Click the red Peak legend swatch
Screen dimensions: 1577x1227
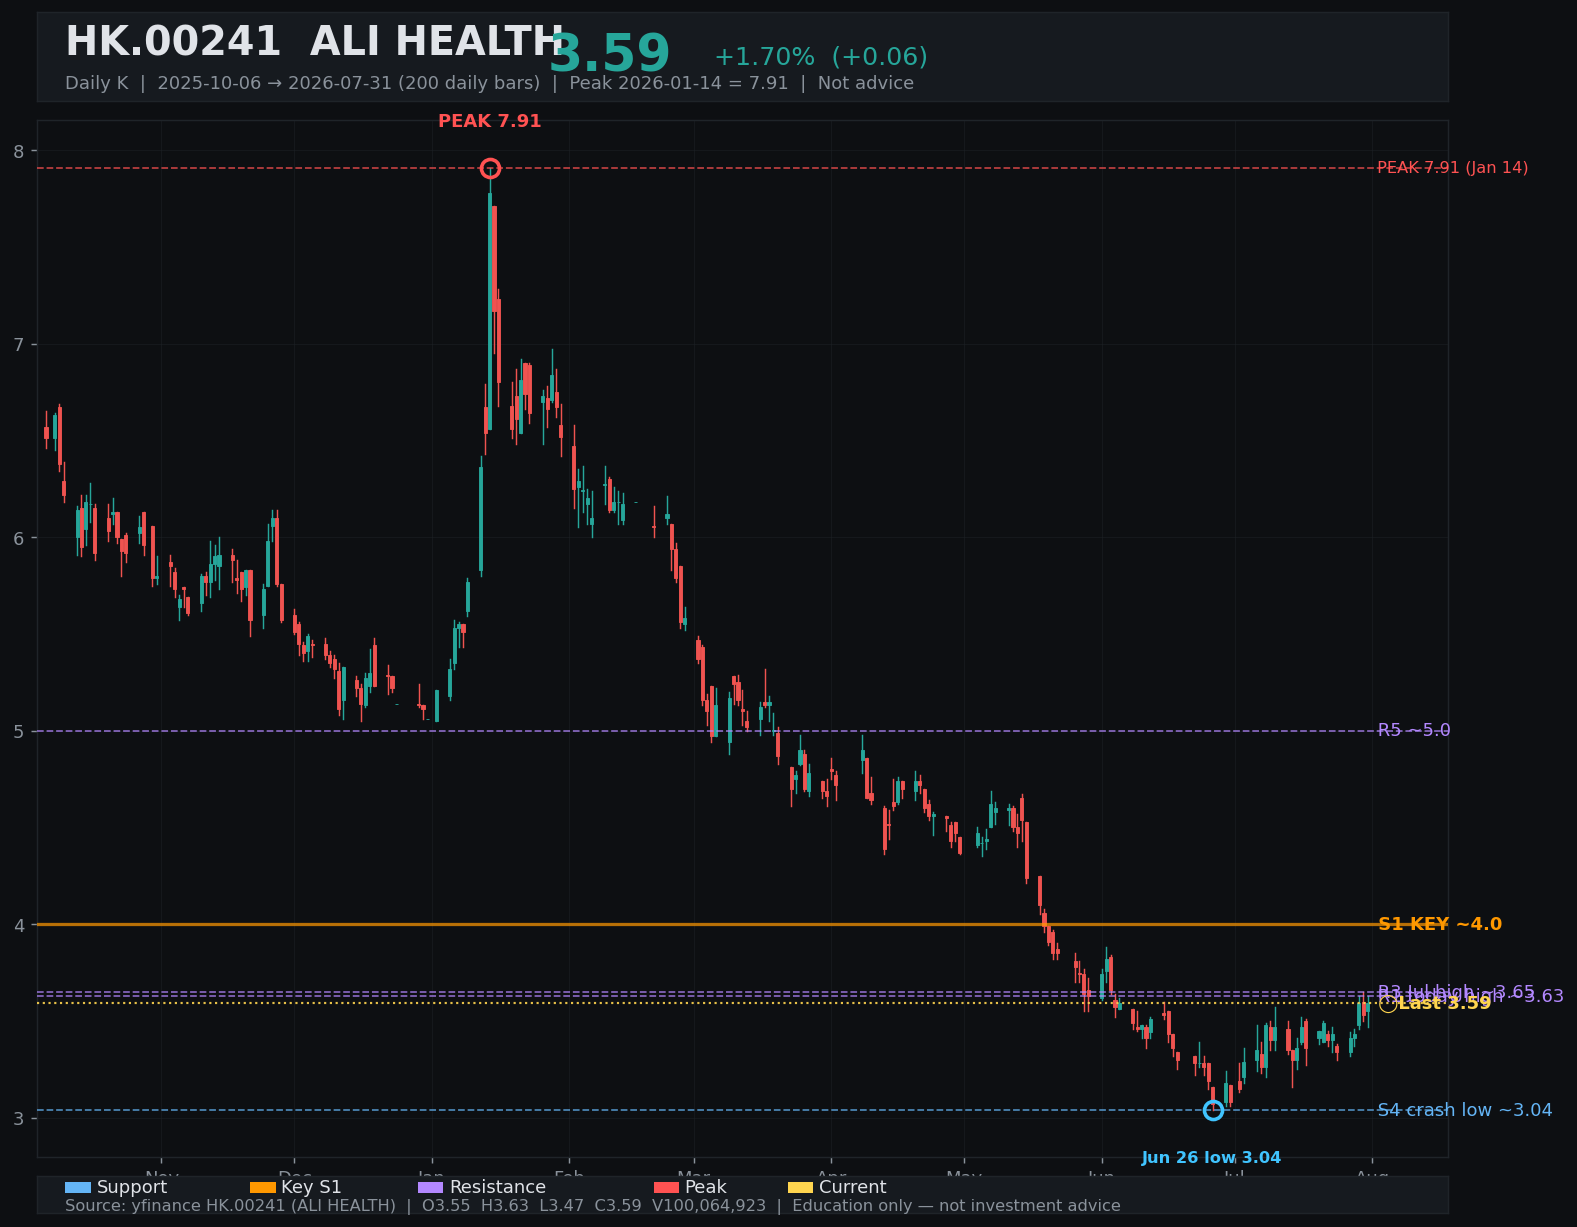pos(666,1187)
